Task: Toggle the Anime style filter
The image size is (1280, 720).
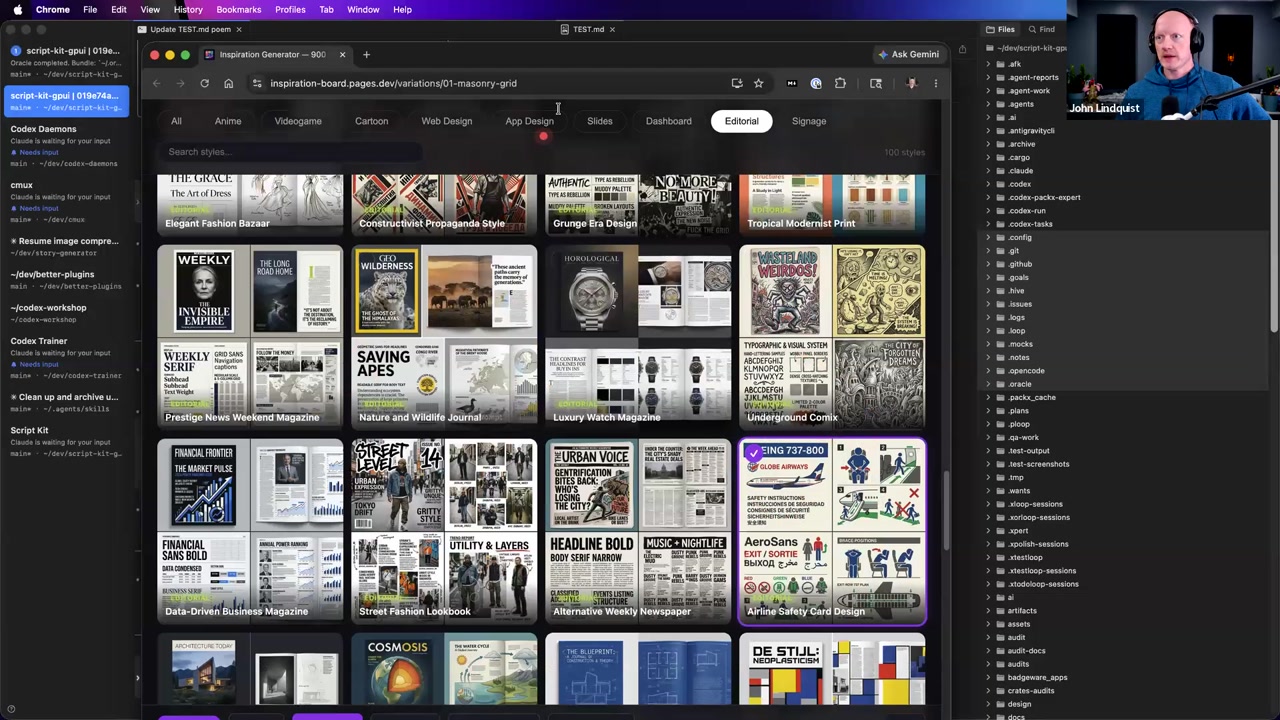Action: 228,121
